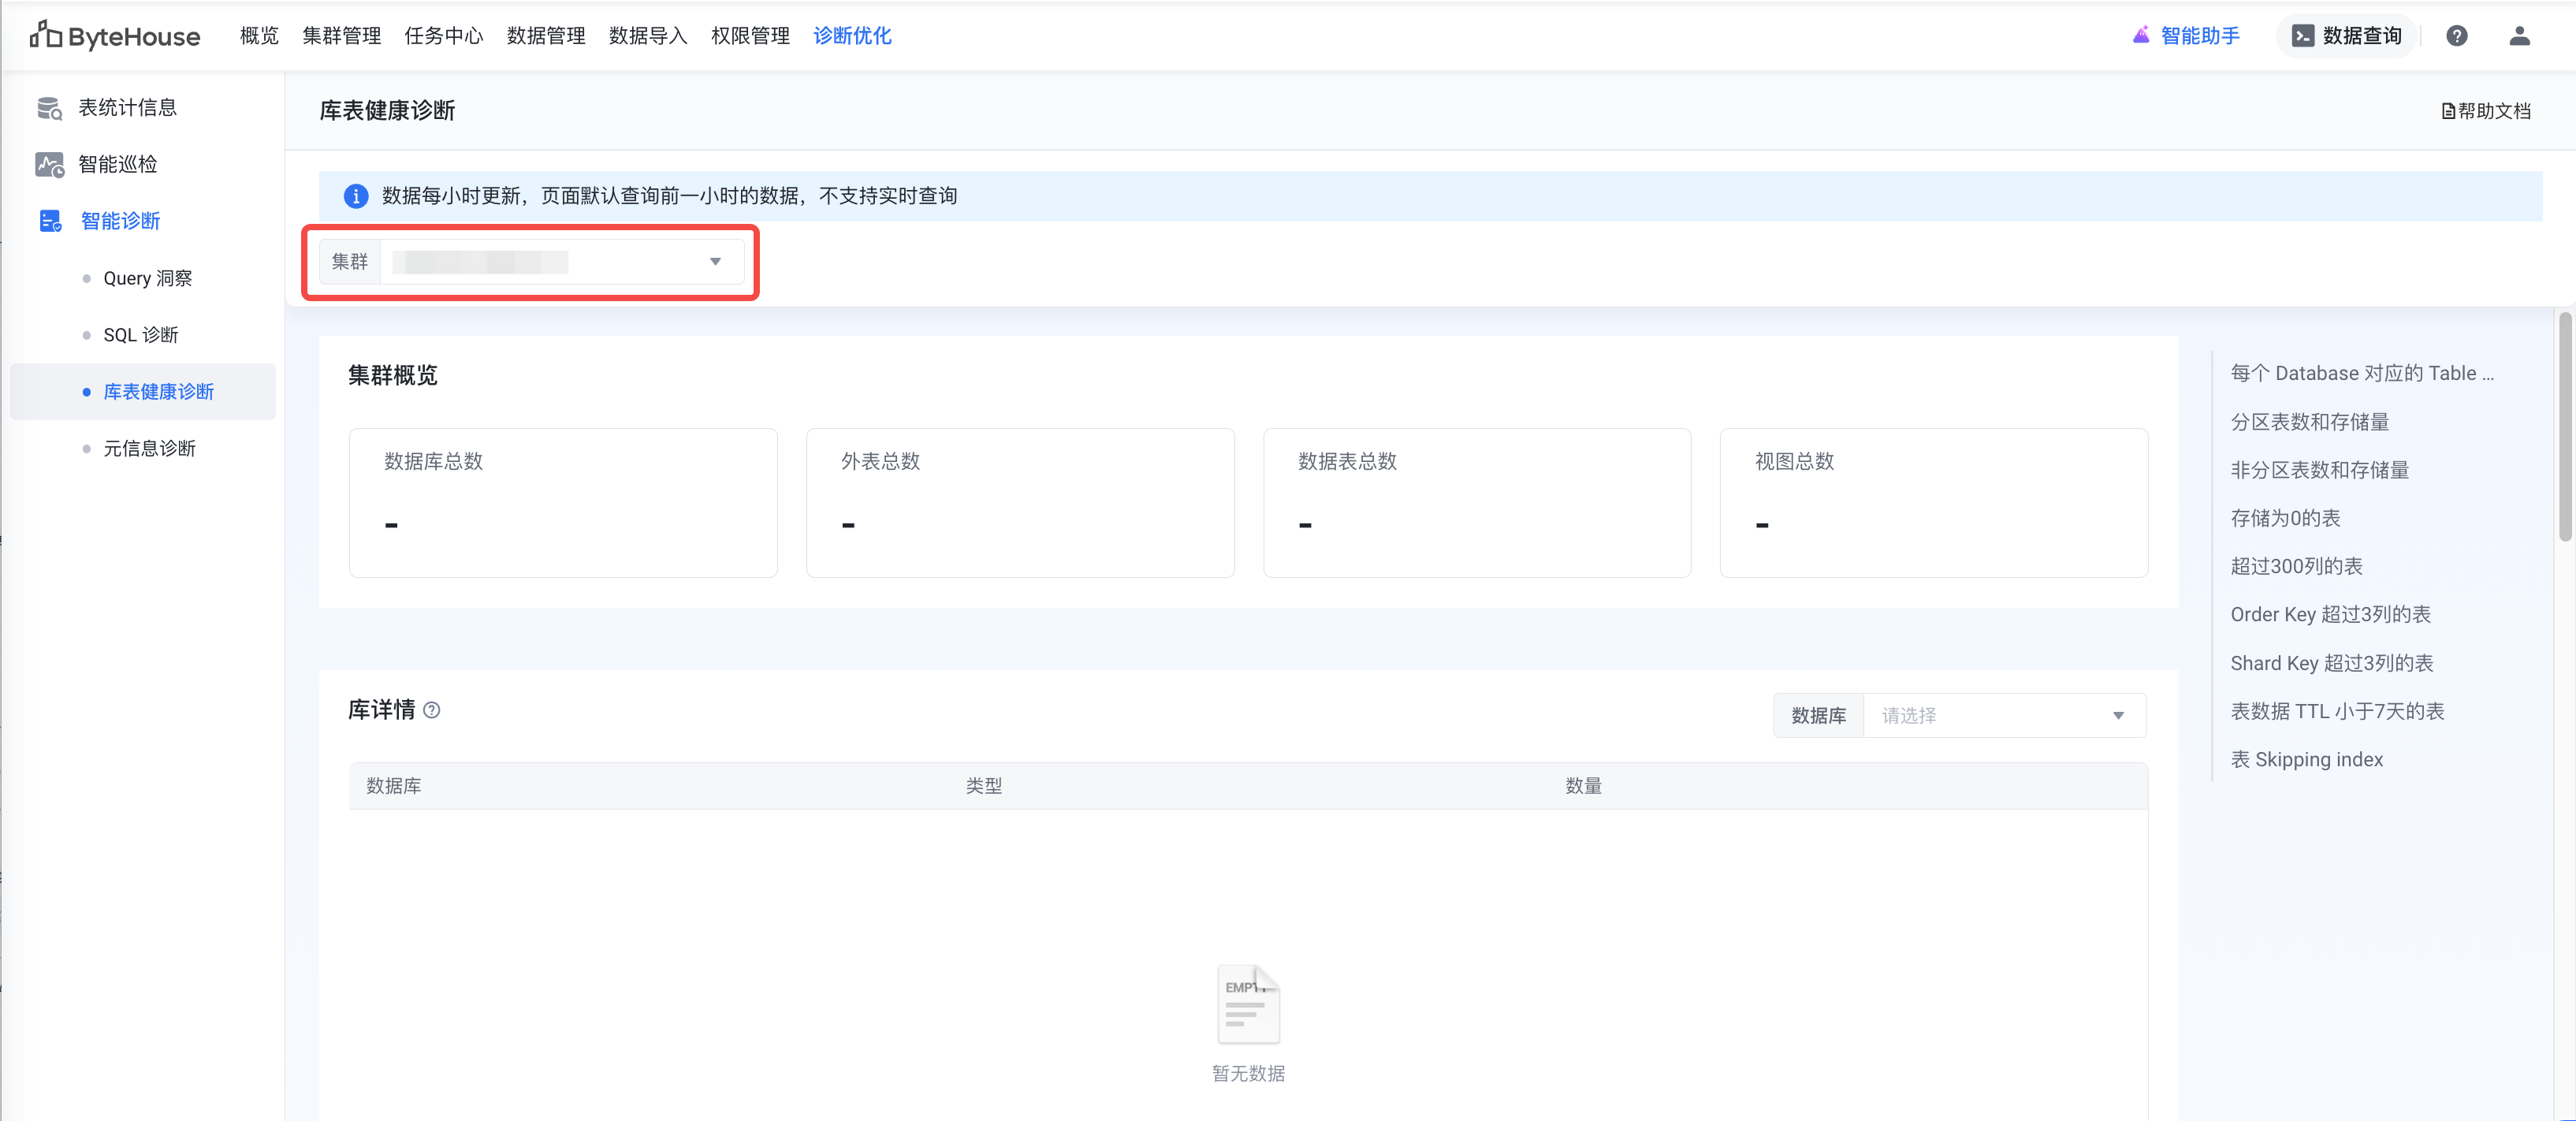Open the 智能助手 assistant icon
This screenshot has width=2576, height=1121.
2140,35
